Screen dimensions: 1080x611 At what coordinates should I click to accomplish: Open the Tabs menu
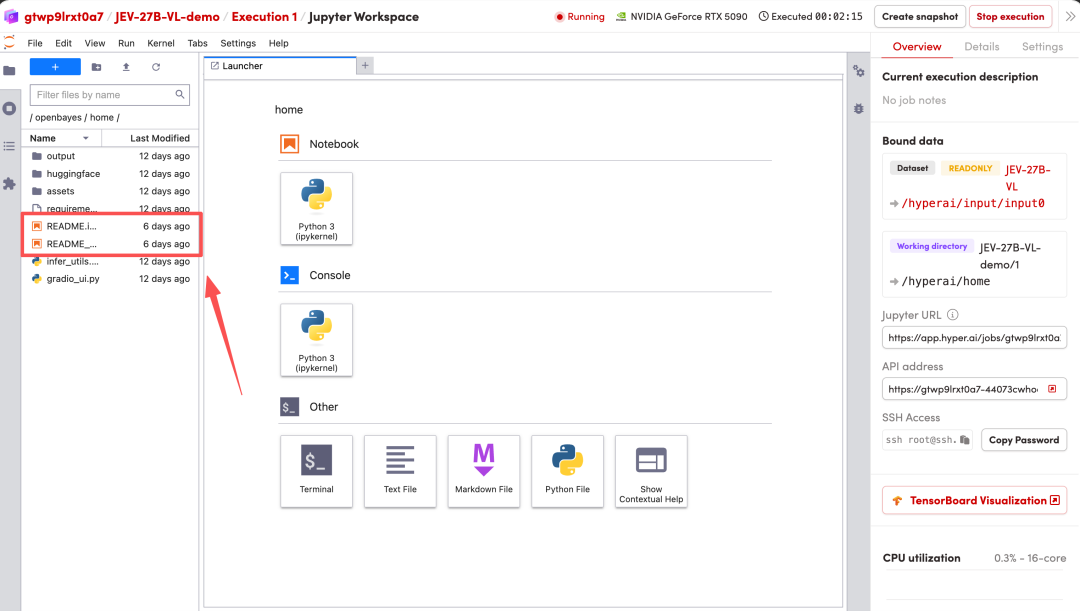coord(198,43)
